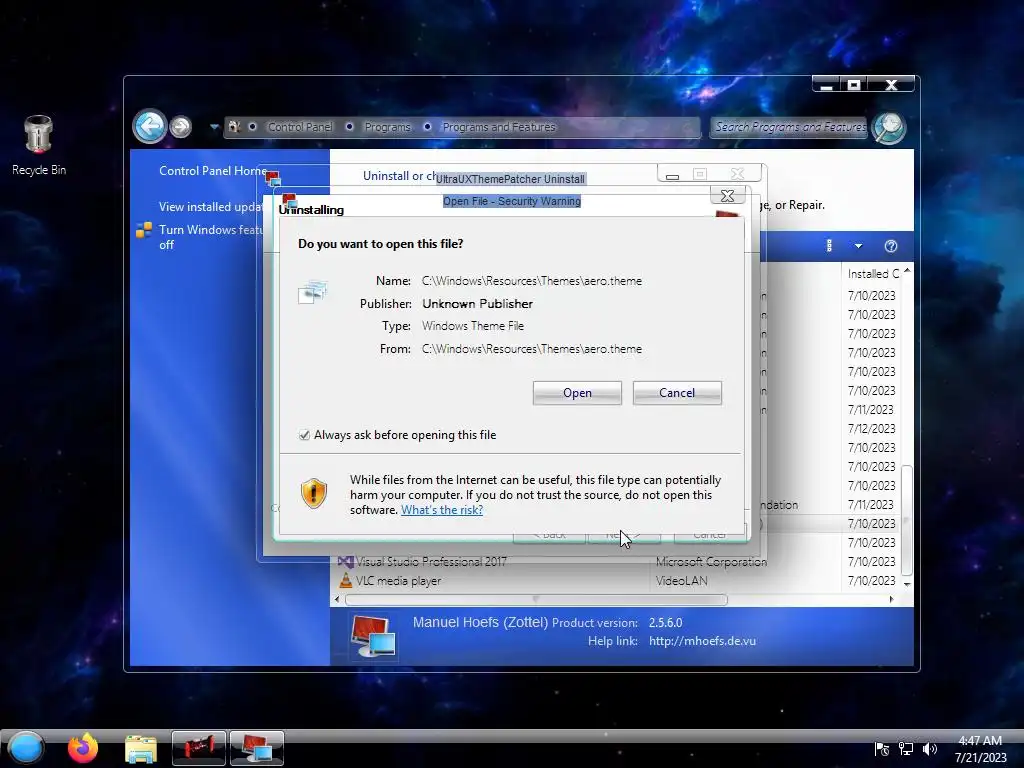Click the VLC cone icon in the list
Image resolution: width=1024 pixels, height=768 pixels.
pyautogui.click(x=345, y=580)
